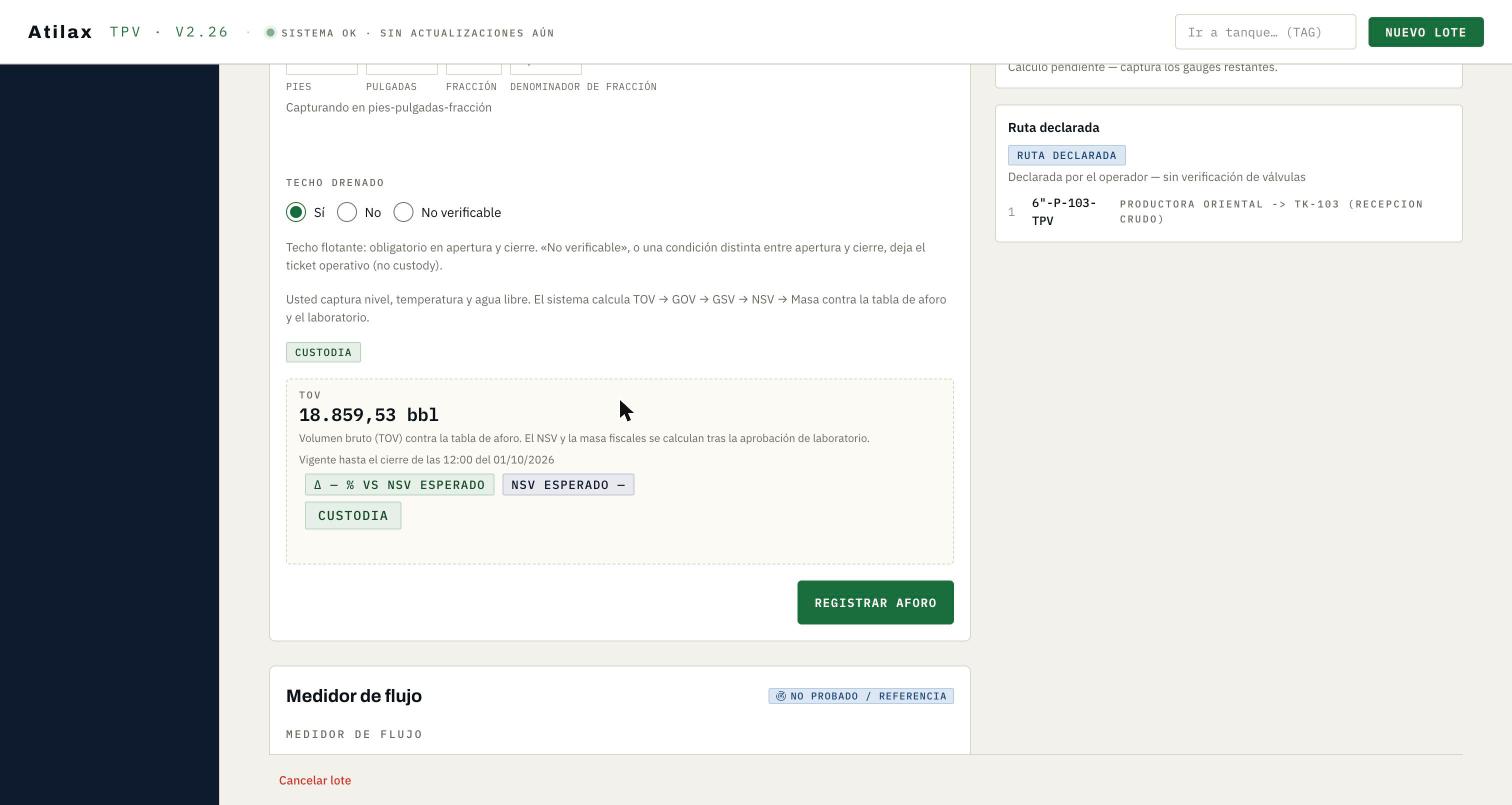
Task: Click 'Cálculo pendiente' message
Action: [x=1143, y=67]
